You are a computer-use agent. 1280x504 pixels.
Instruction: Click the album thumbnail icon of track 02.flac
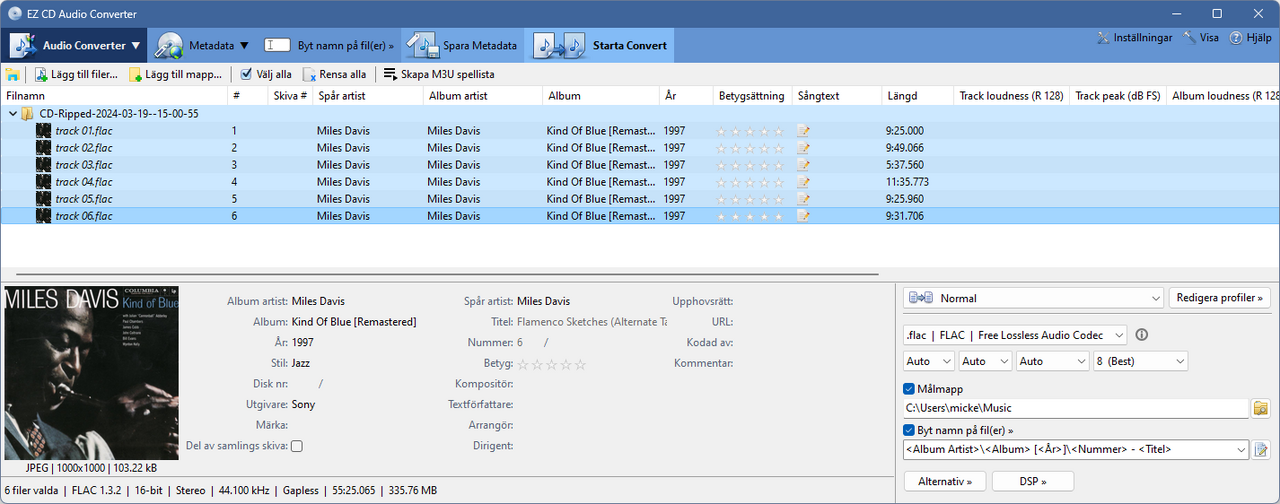tap(43, 148)
